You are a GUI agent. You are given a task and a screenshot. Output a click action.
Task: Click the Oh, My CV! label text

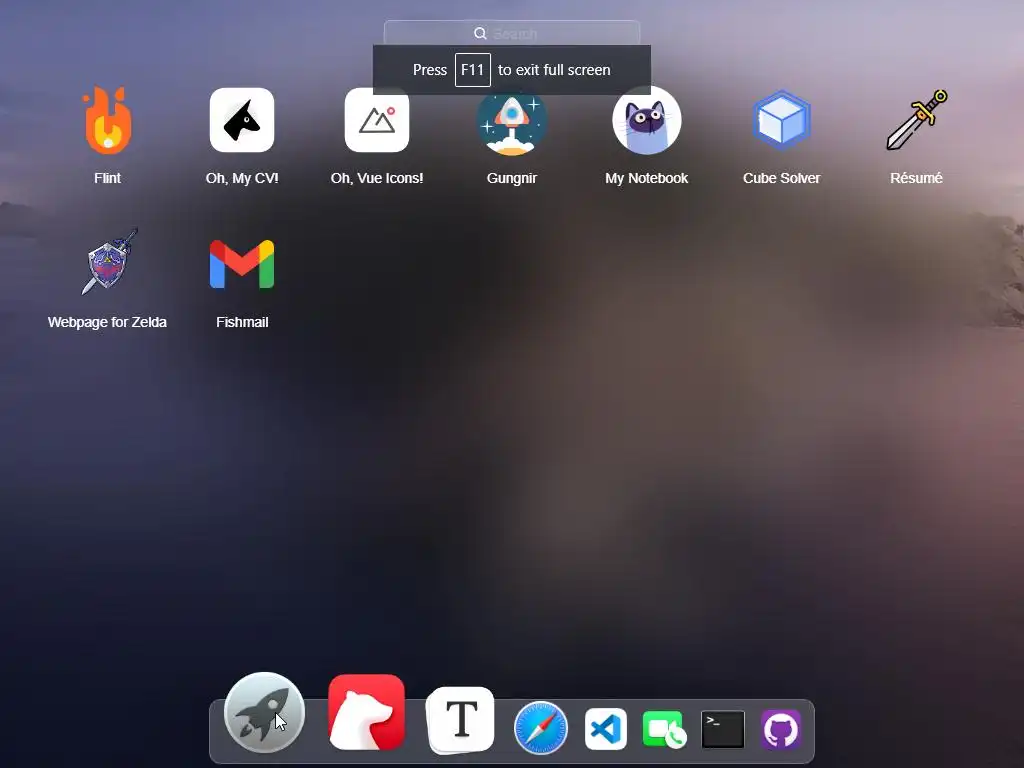[242, 178]
